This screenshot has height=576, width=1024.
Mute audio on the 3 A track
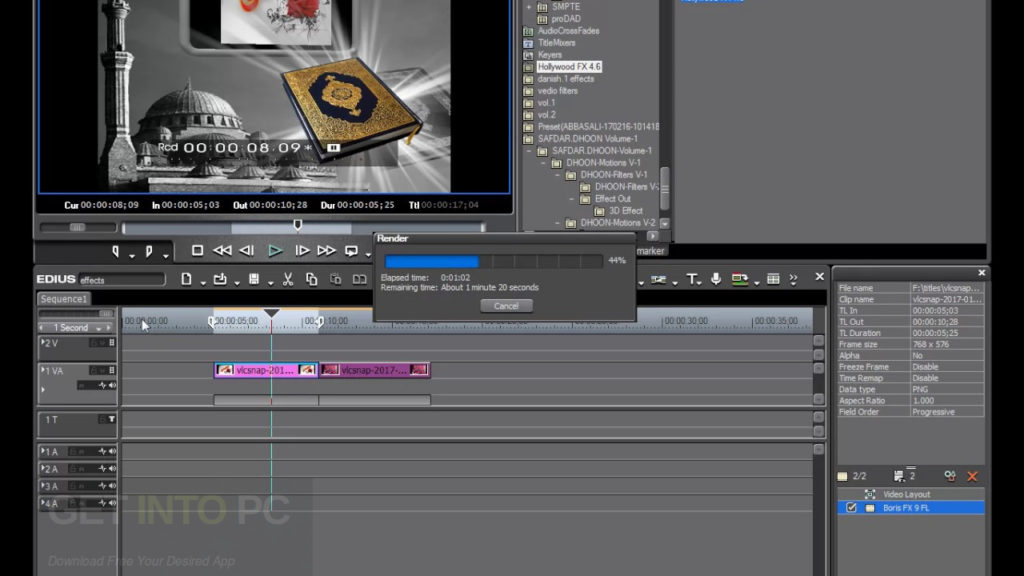112,485
